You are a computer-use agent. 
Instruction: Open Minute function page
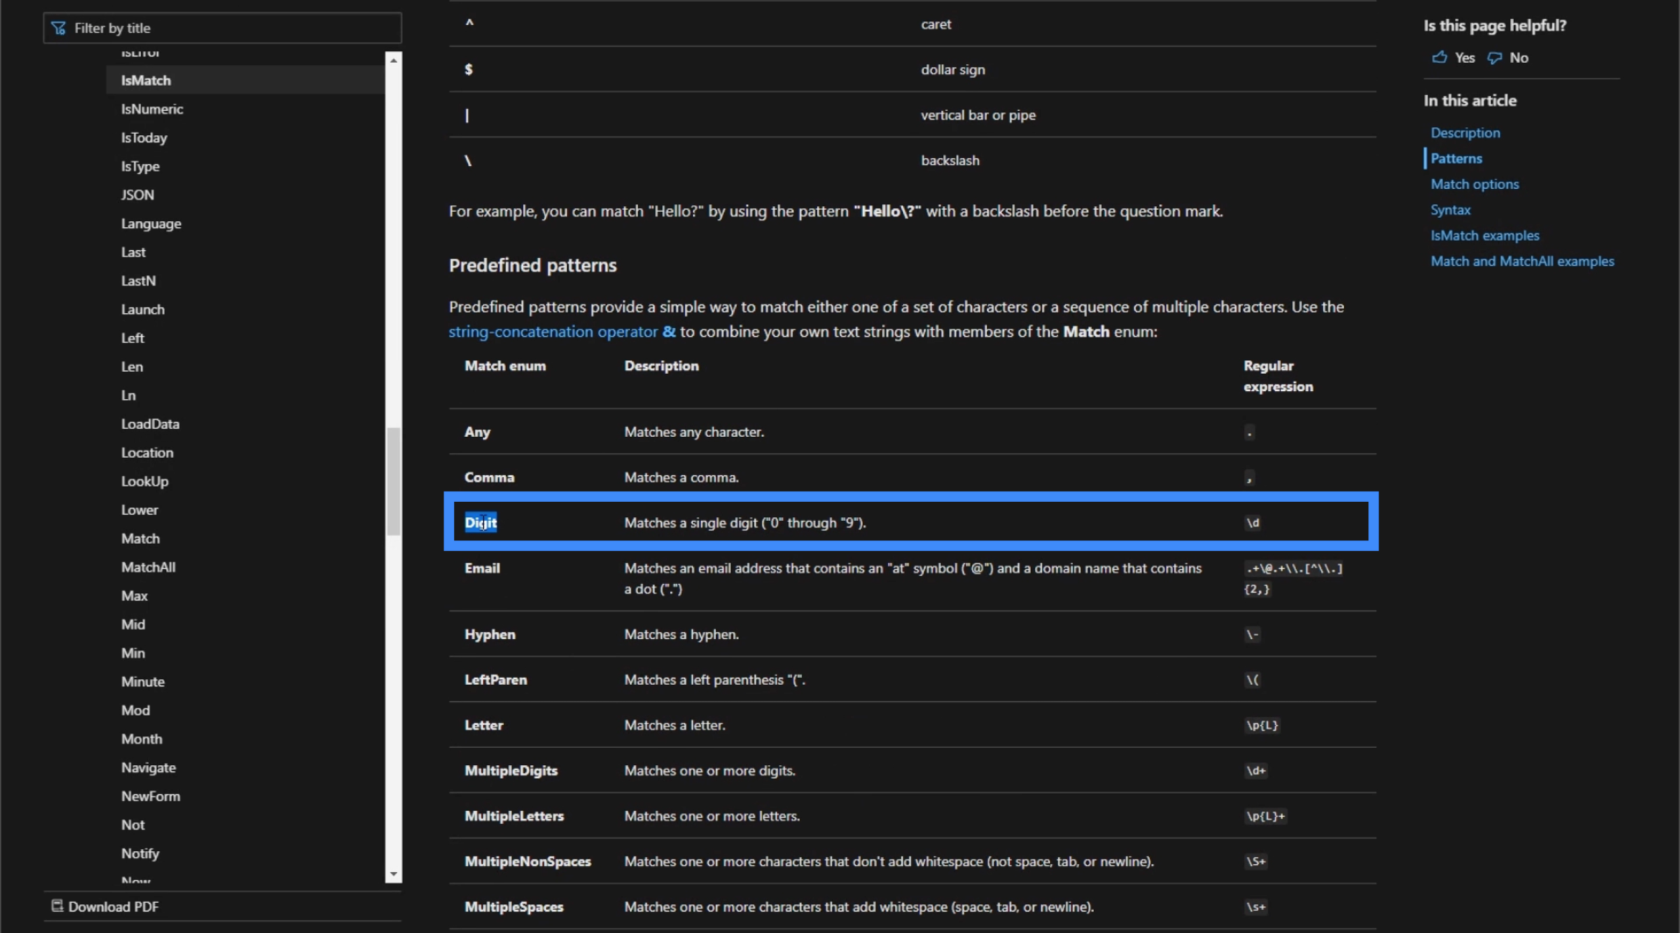(x=143, y=682)
